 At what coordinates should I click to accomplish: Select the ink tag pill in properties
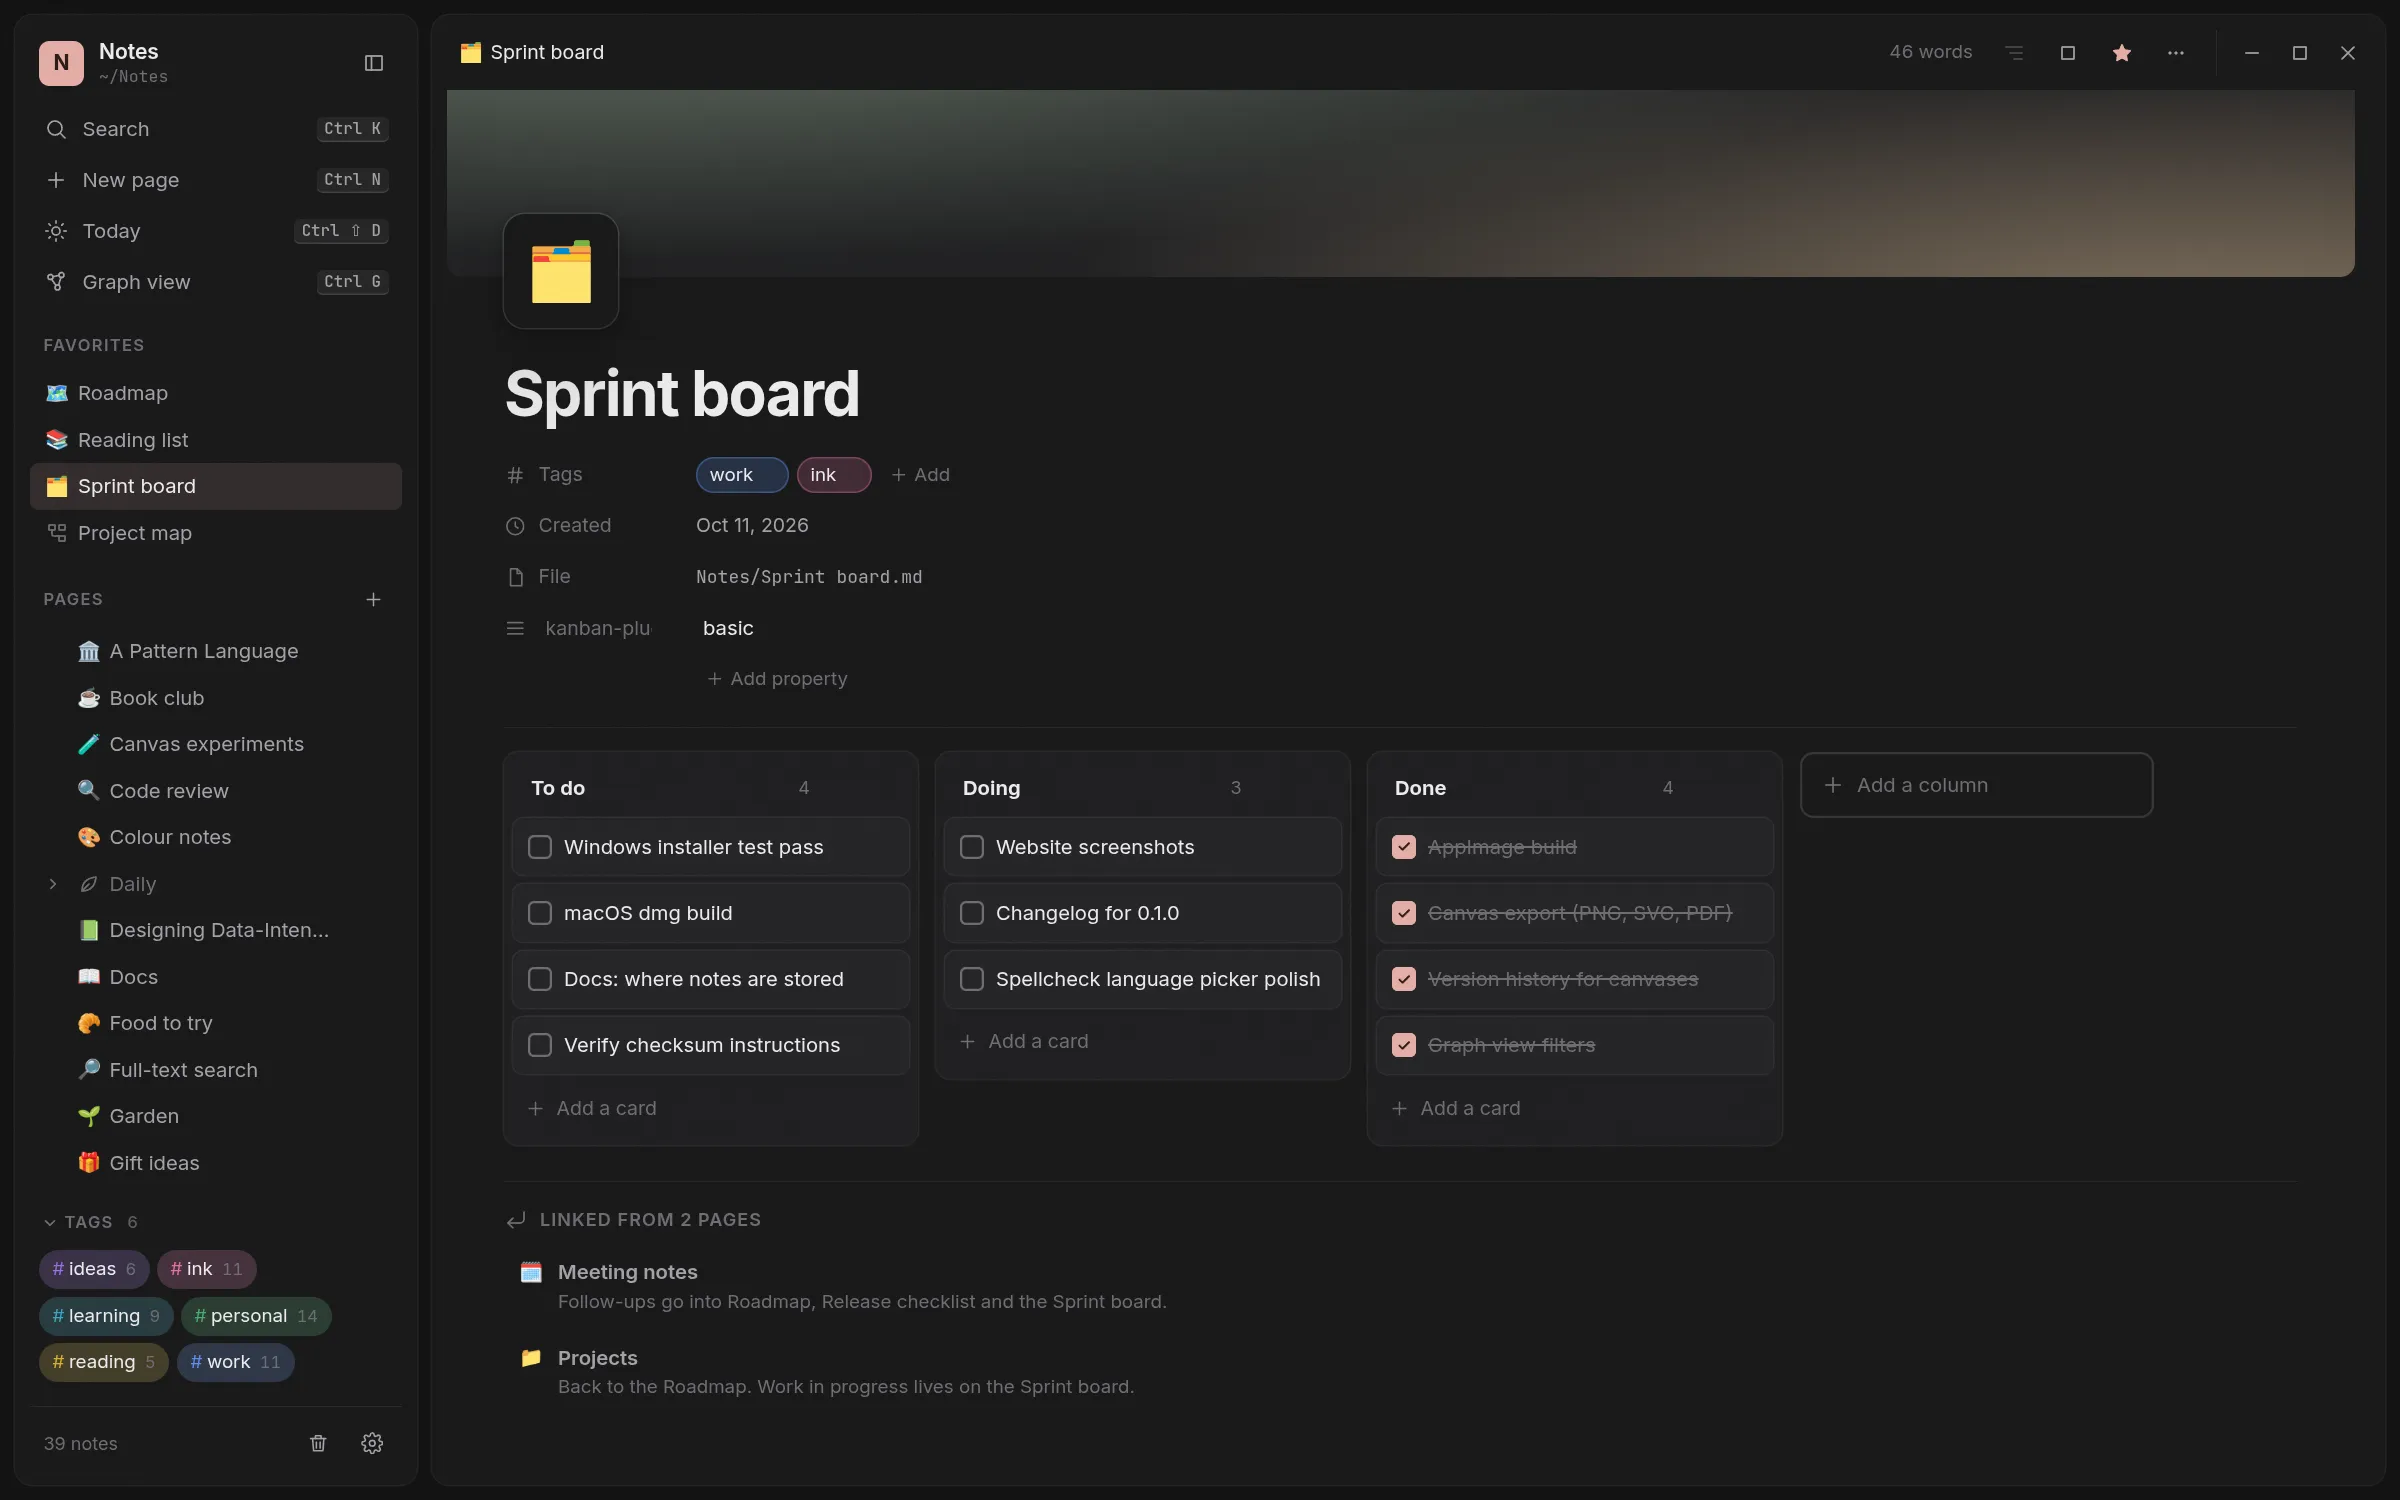[x=834, y=475]
